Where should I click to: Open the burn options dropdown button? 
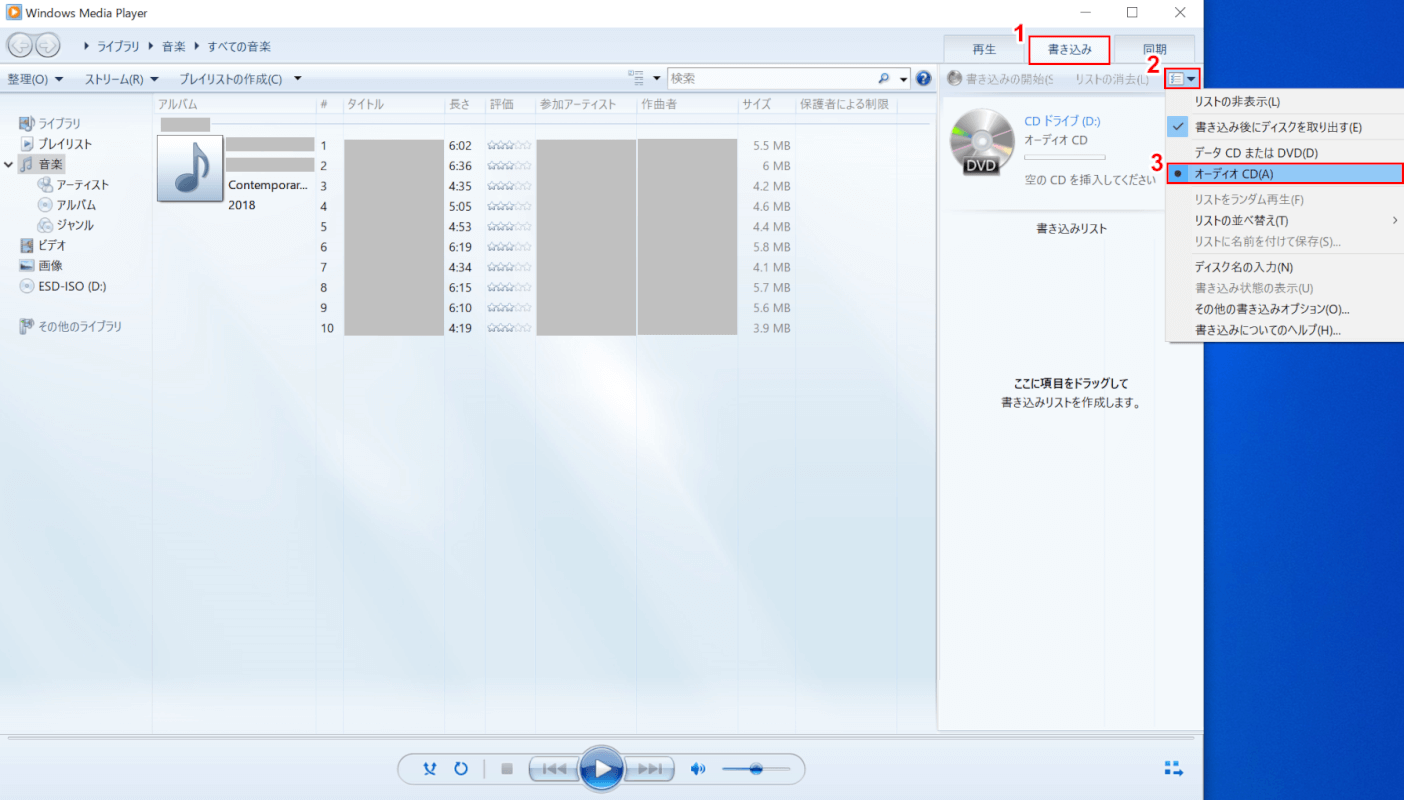(1183, 78)
